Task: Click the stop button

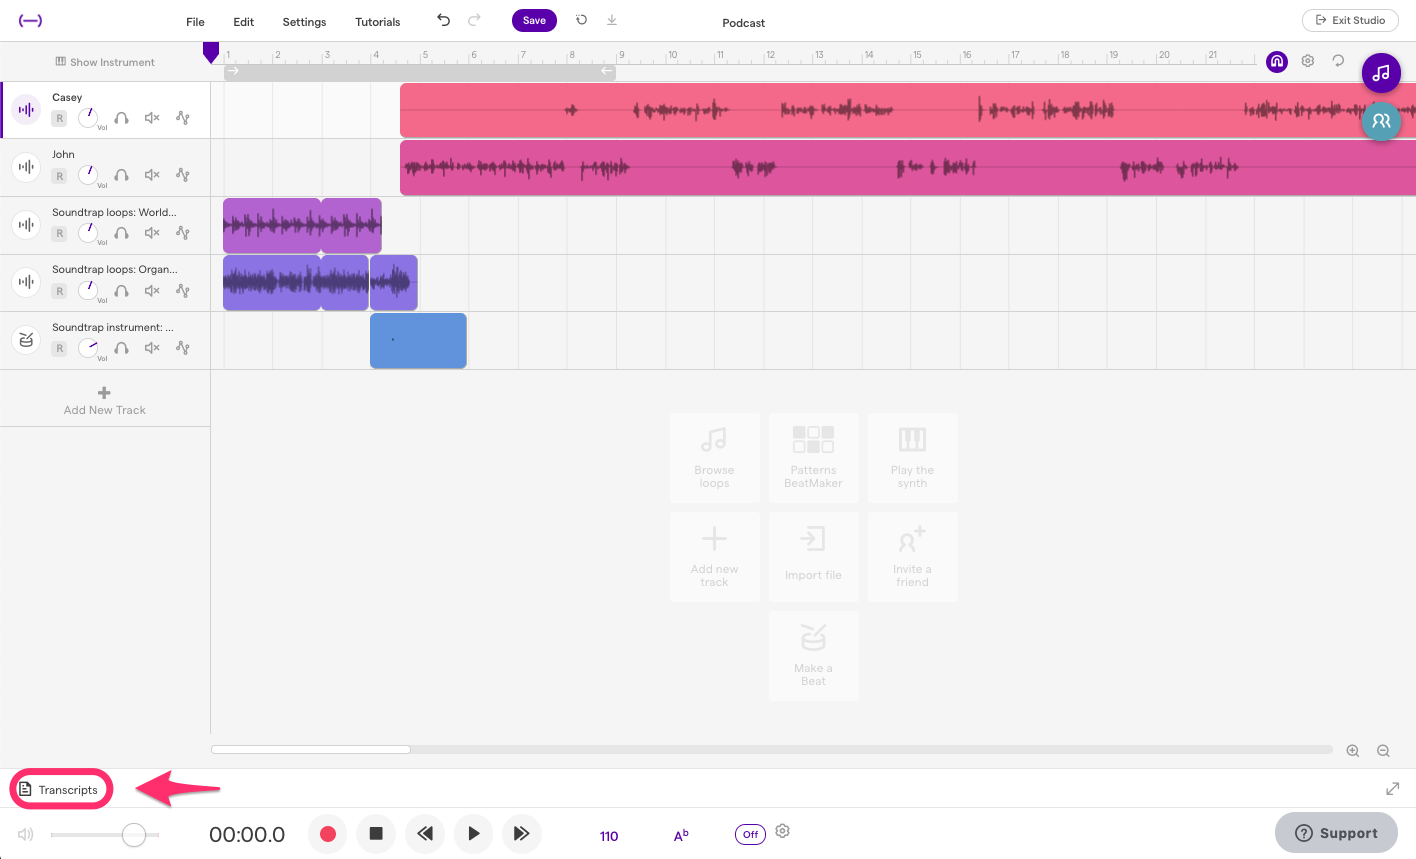Action: pos(376,833)
